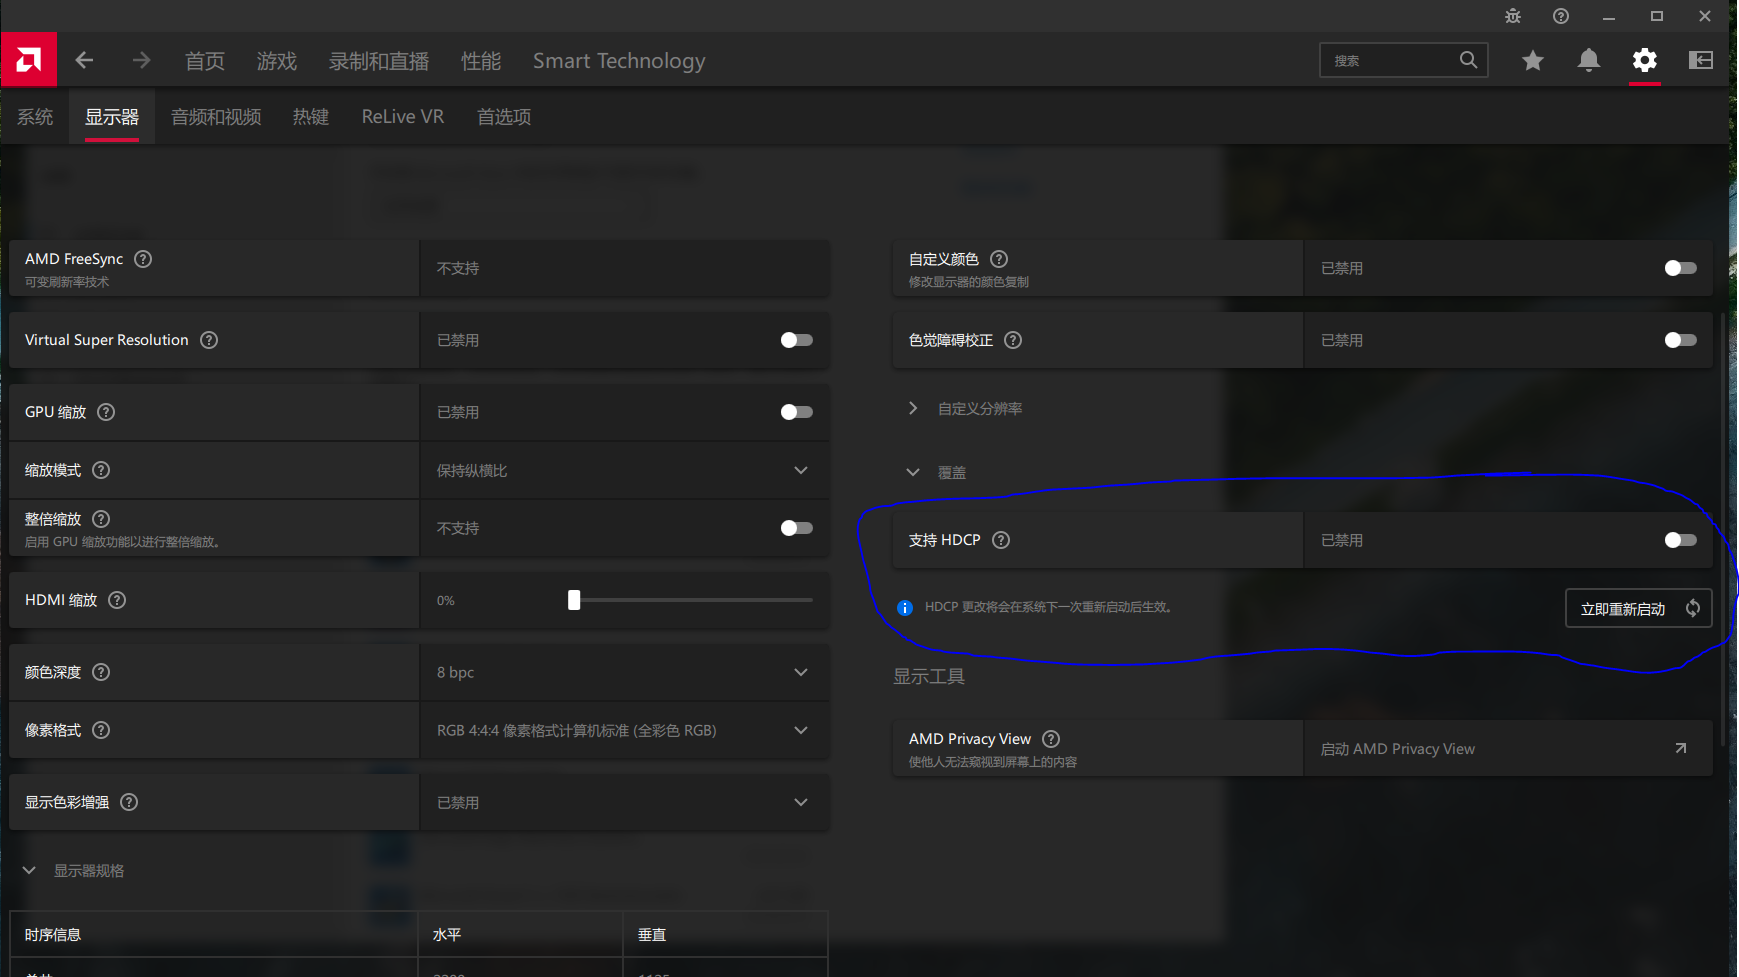The image size is (1739, 977).
Task: Open 显示色彩增强 dropdown
Action: [x=624, y=802]
